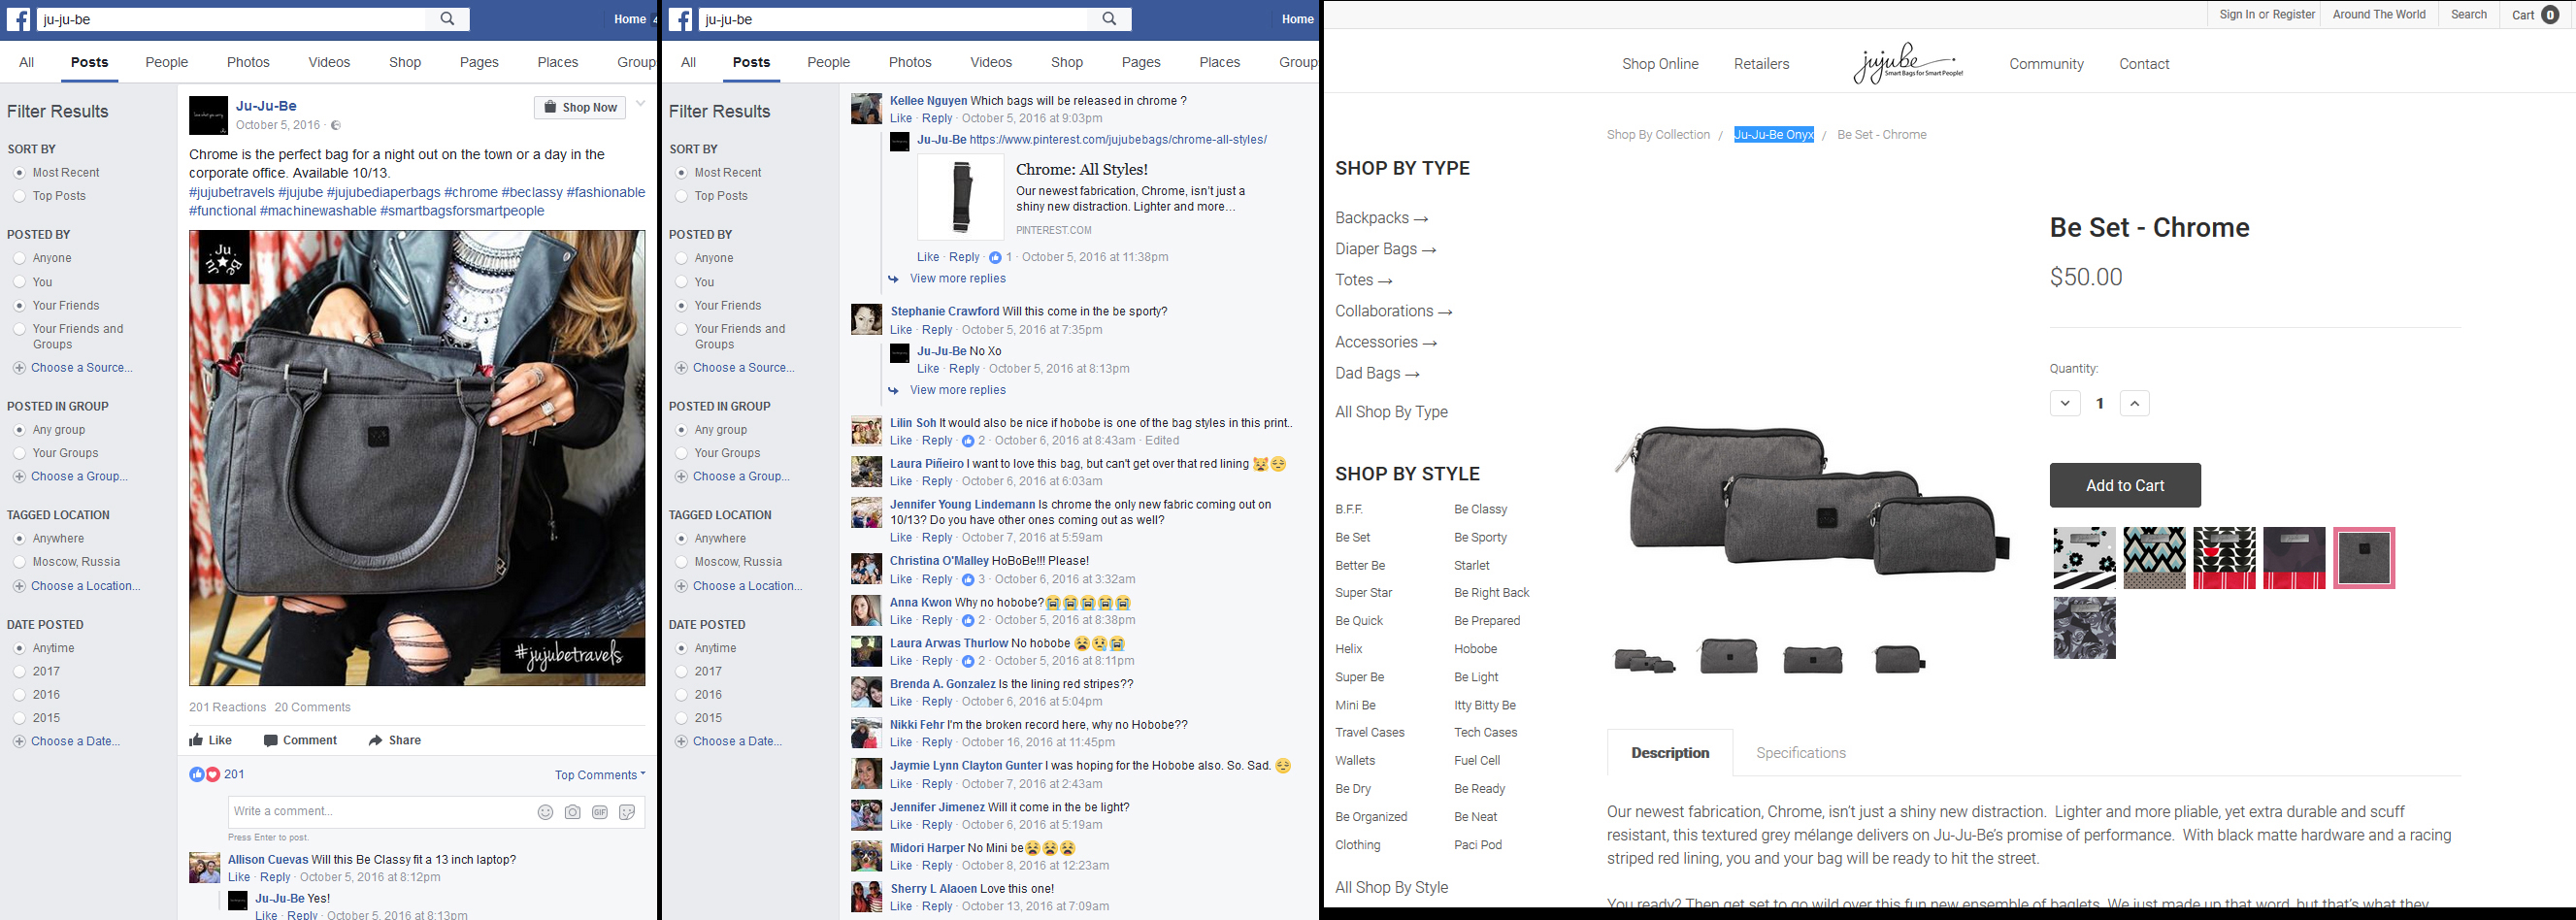Insert an emoji in the comment box
Viewport: 2576px width, 920px height.
[x=545, y=812]
